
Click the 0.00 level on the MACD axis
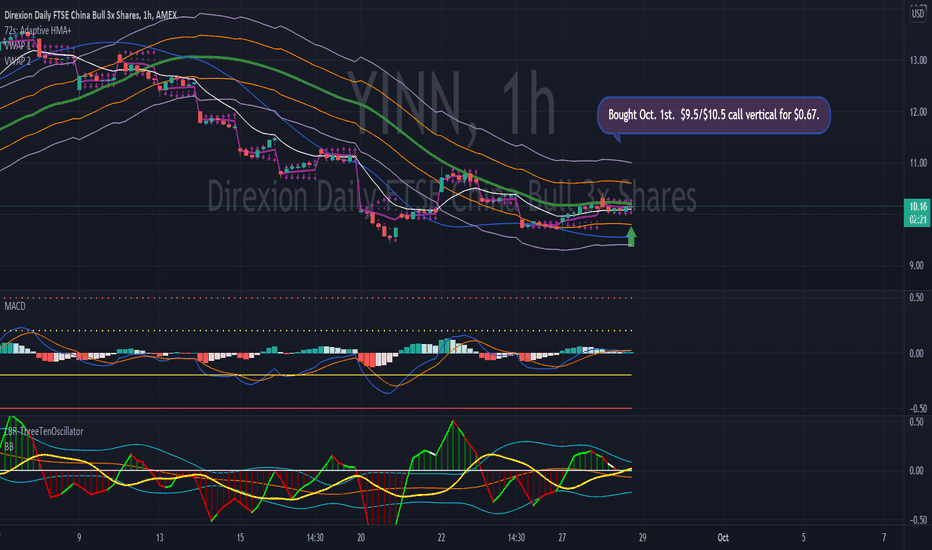917,353
